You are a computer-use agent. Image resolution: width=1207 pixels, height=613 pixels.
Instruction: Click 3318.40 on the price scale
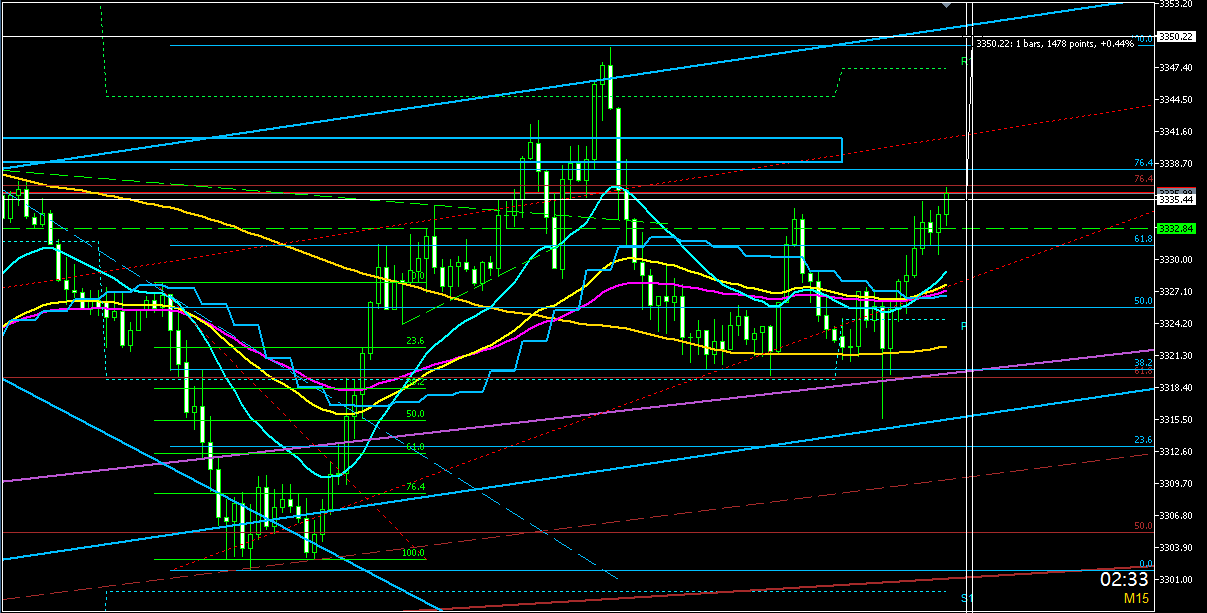pyautogui.click(x=1175, y=388)
